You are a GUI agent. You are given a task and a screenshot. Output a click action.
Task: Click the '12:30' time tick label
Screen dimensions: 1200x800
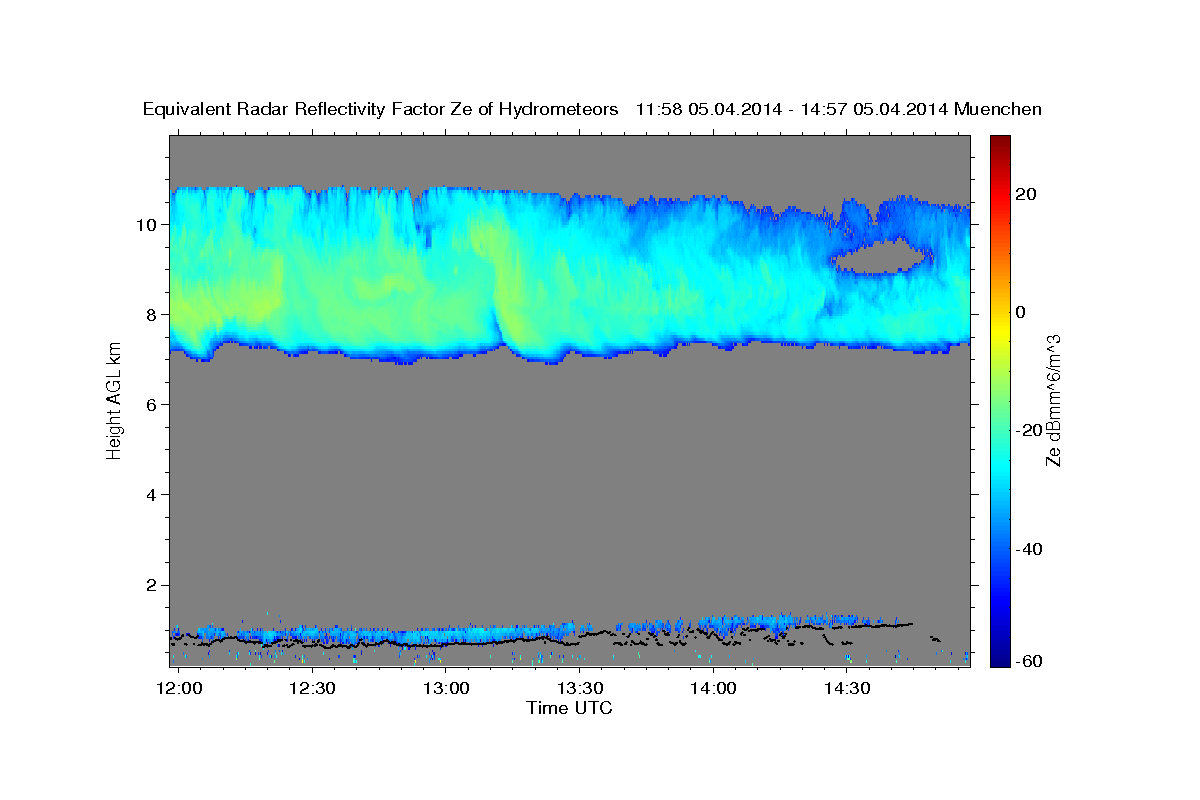pyautogui.click(x=312, y=689)
